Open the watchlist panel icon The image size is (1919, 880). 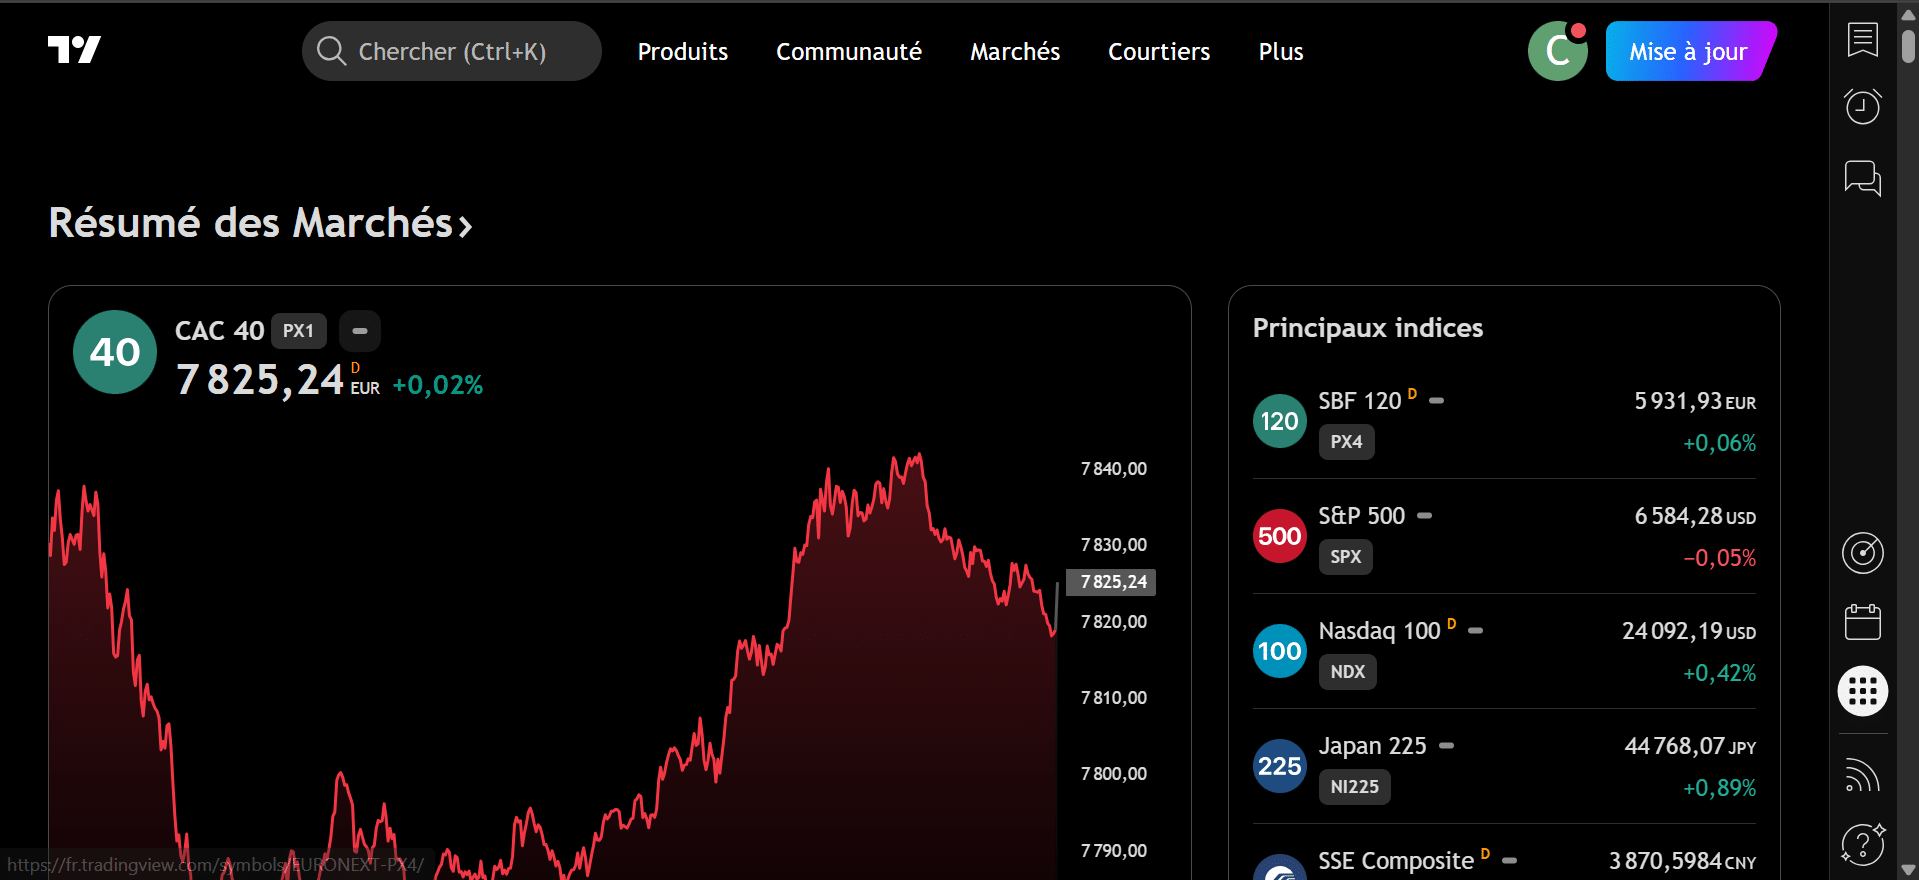pos(1862,40)
